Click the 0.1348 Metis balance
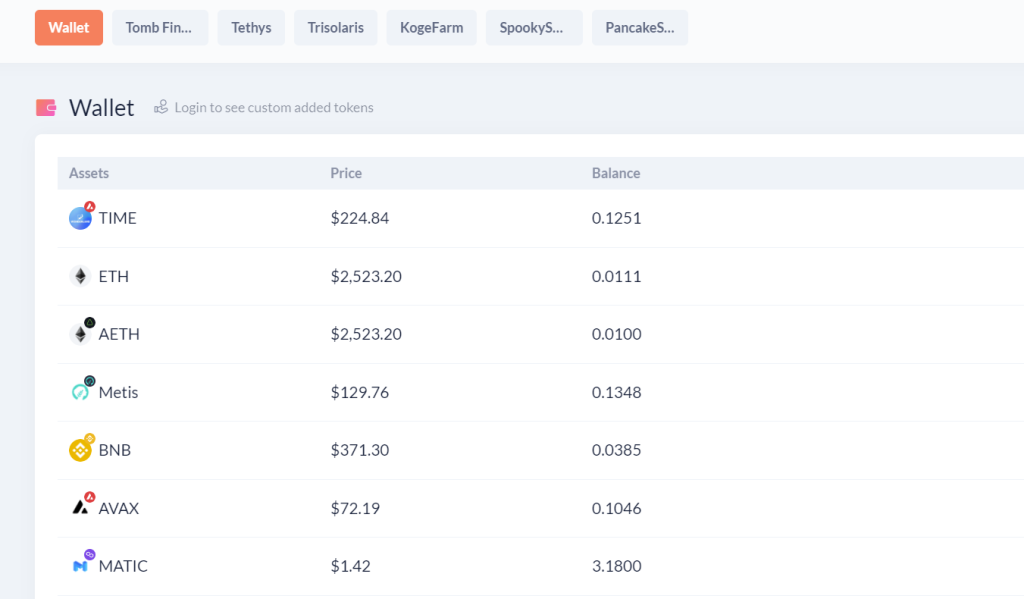1024x599 pixels. coord(616,392)
